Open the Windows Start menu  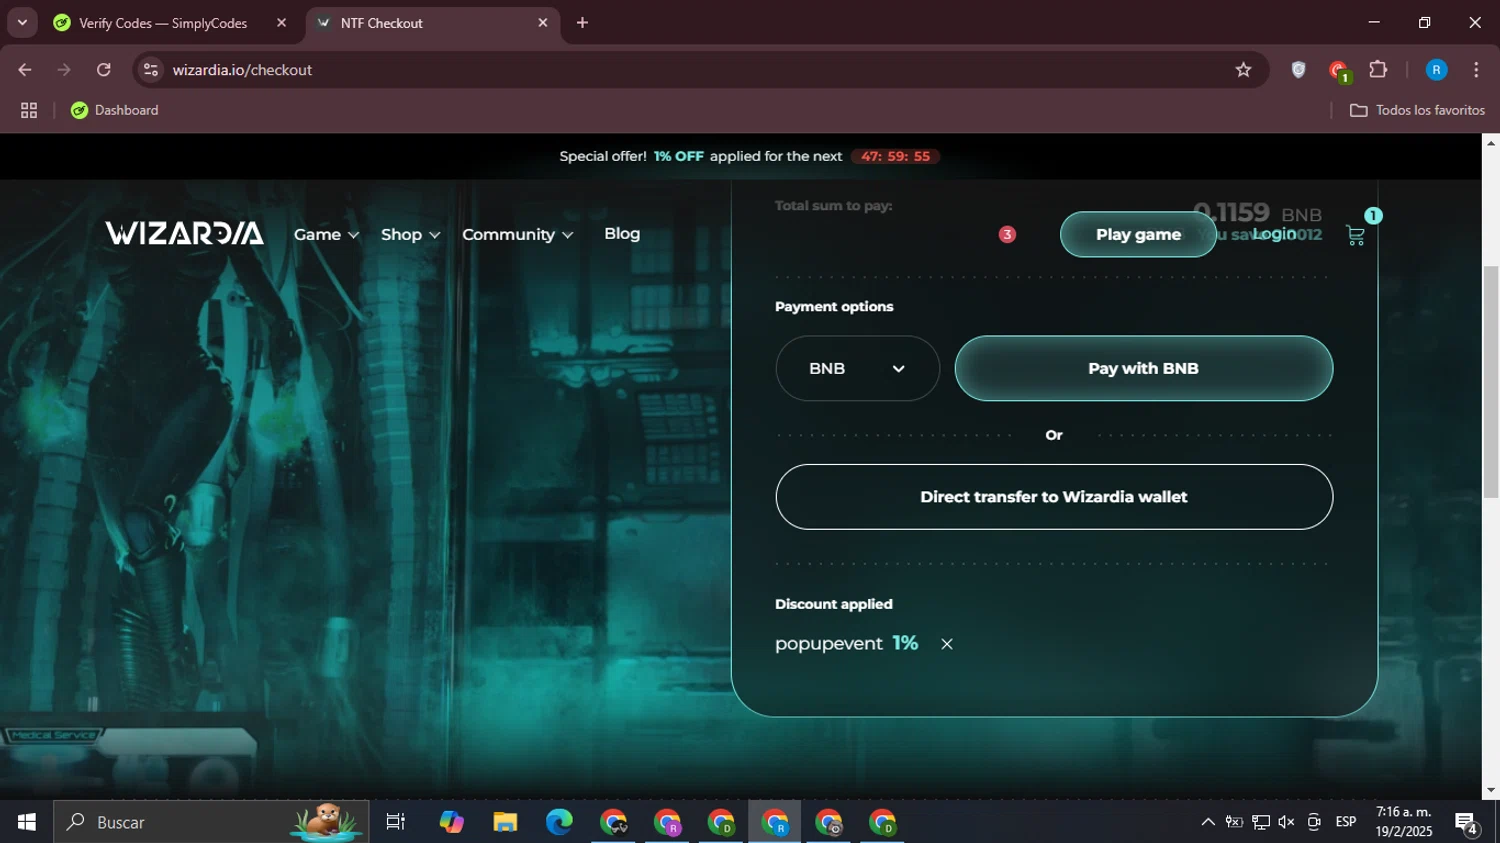27,822
